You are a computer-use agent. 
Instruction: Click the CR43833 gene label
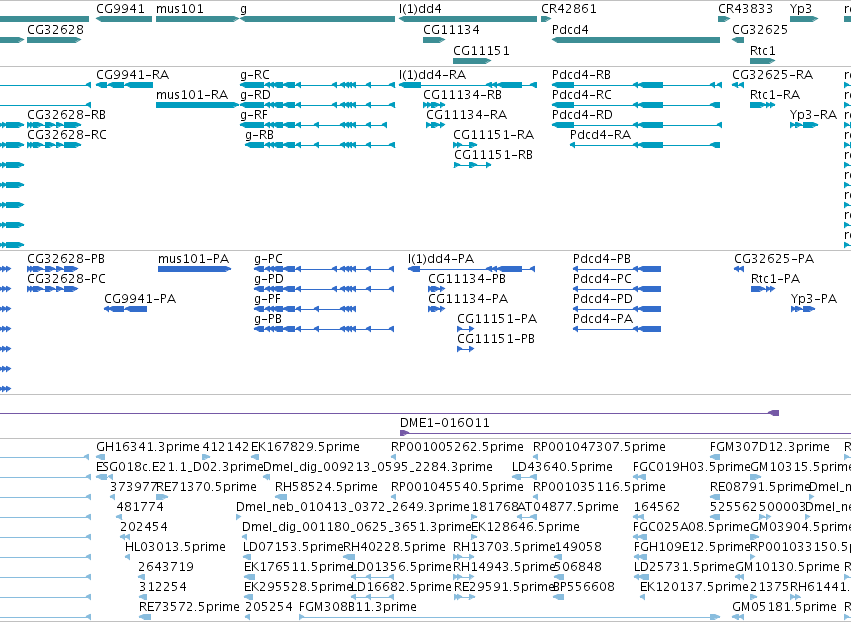(745, 9)
